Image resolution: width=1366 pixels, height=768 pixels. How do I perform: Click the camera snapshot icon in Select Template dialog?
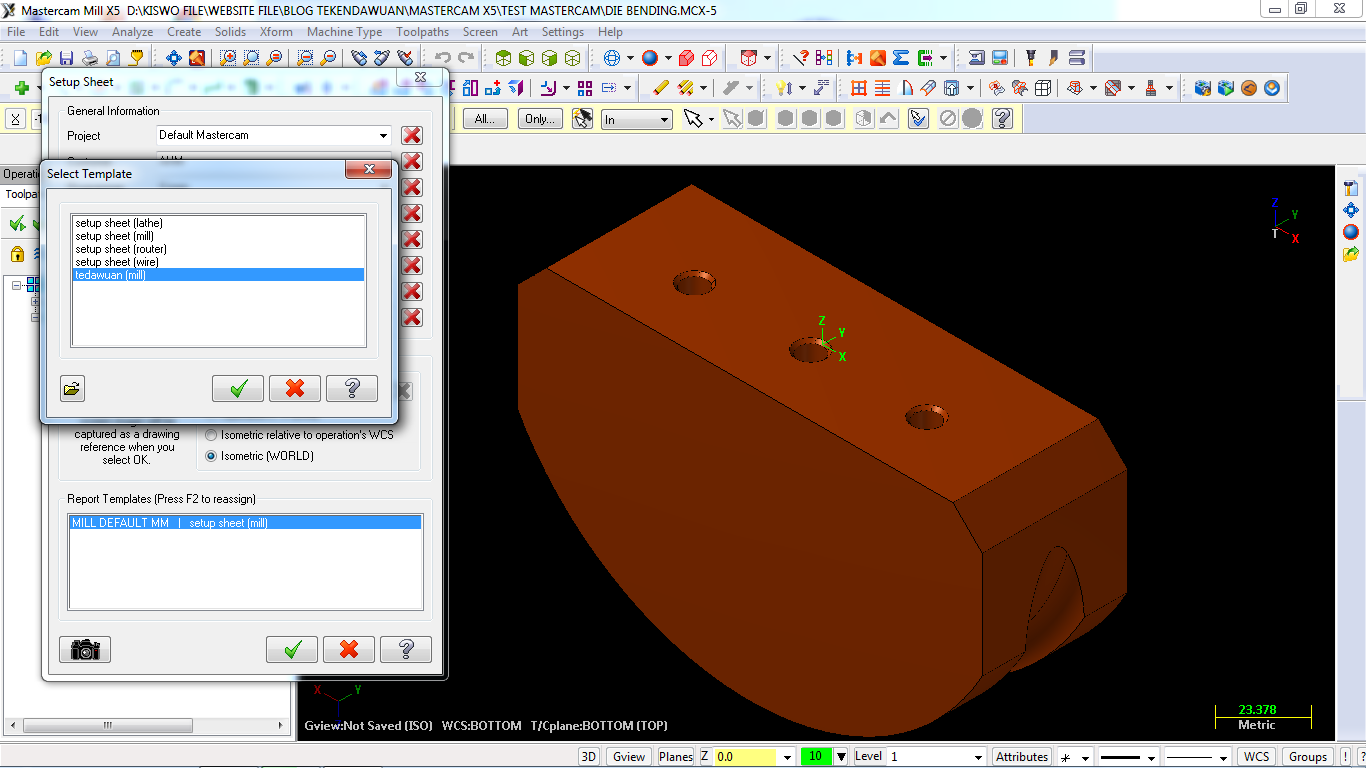pos(85,649)
